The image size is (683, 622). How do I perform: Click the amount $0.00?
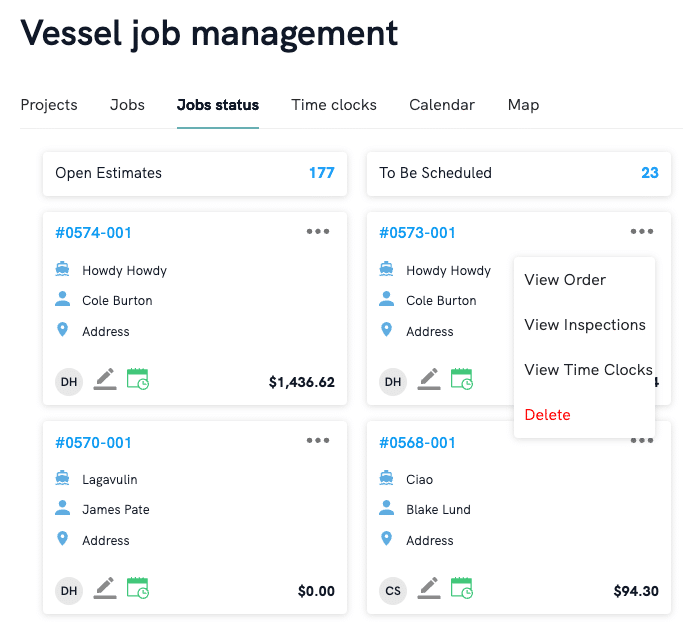pos(316,592)
